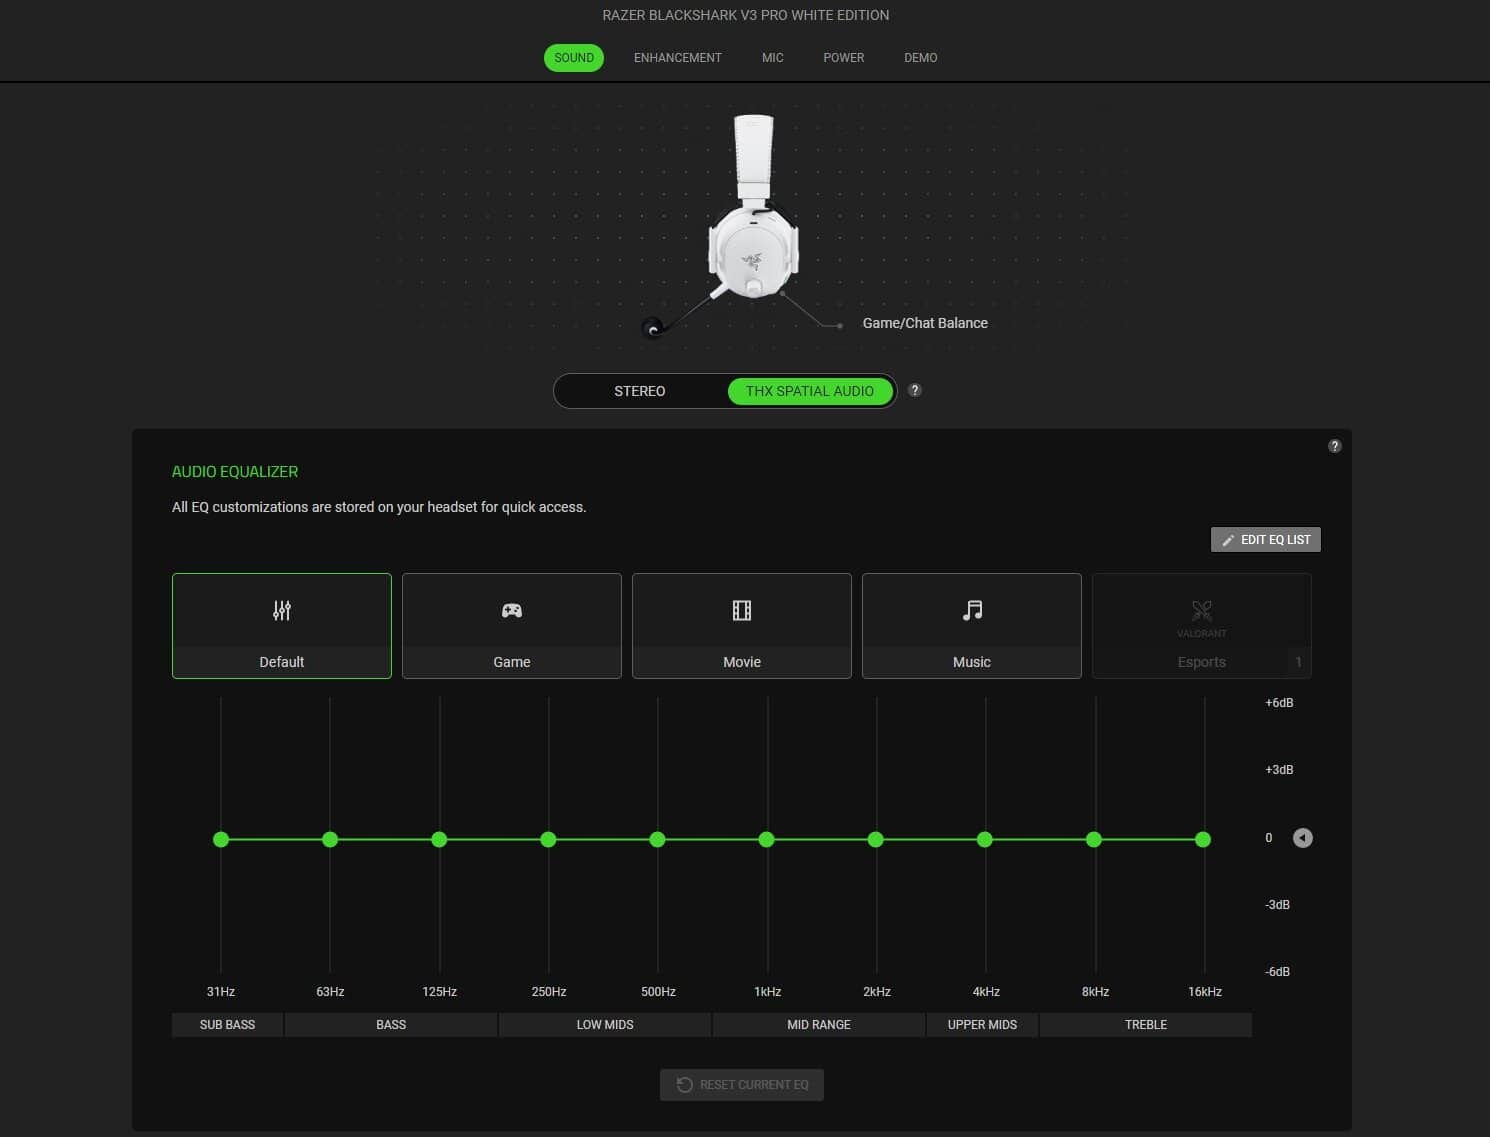The image size is (1490, 1137).
Task: Click the +6dB scale label
Action: [x=1279, y=703]
